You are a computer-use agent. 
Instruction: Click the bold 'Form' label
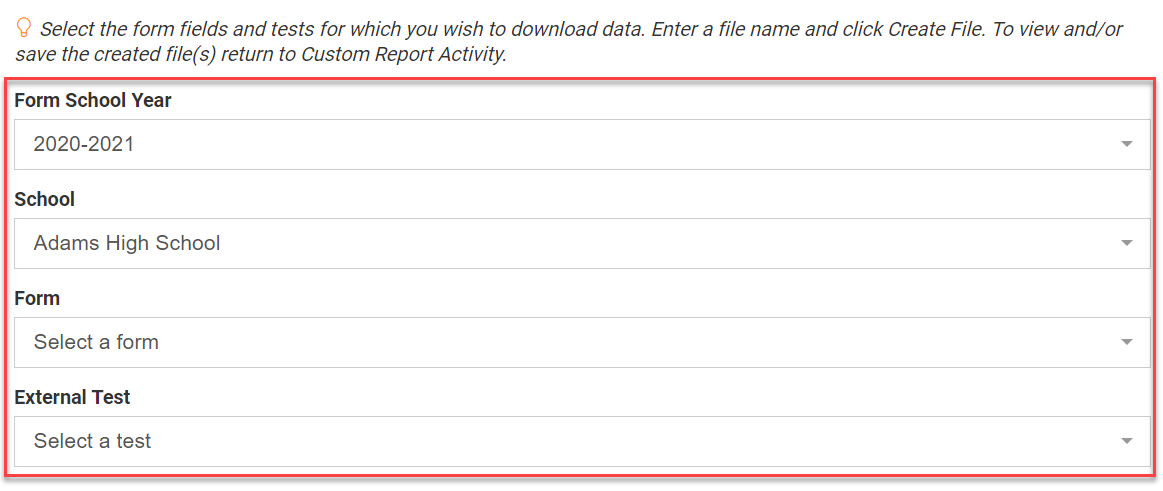(x=37, y=298)
